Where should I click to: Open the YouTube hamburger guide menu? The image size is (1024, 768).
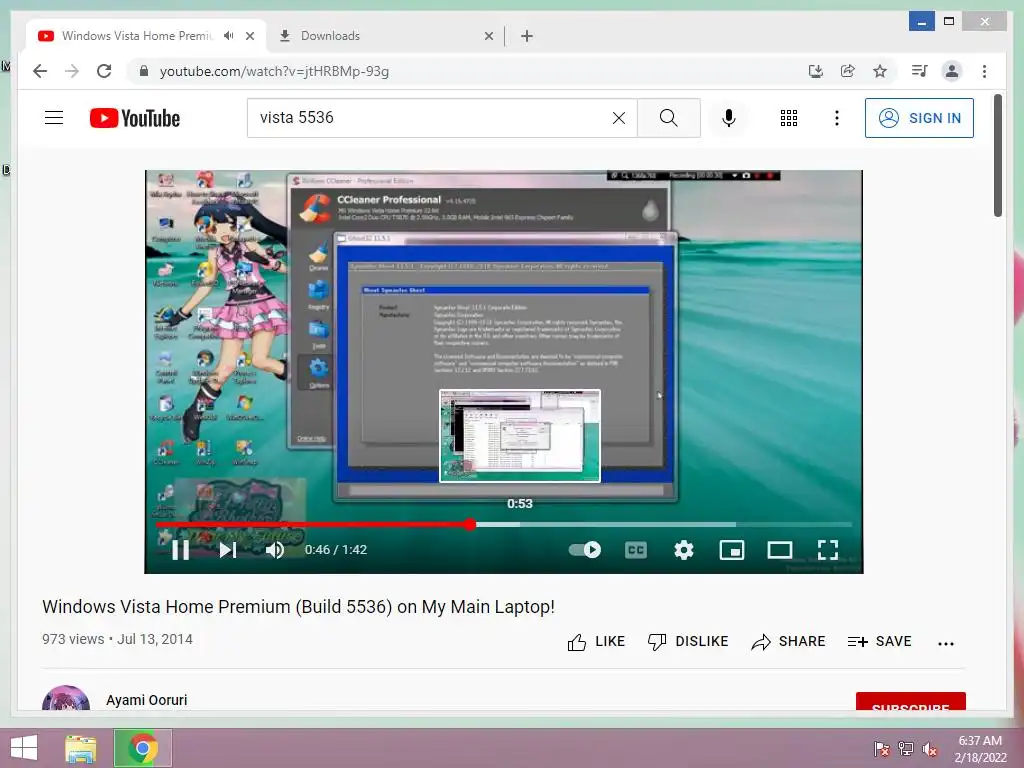54,118
